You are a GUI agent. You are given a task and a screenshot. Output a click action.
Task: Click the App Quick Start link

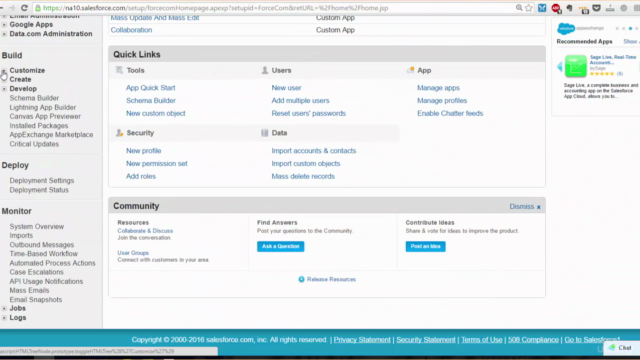tap(151, 88)
